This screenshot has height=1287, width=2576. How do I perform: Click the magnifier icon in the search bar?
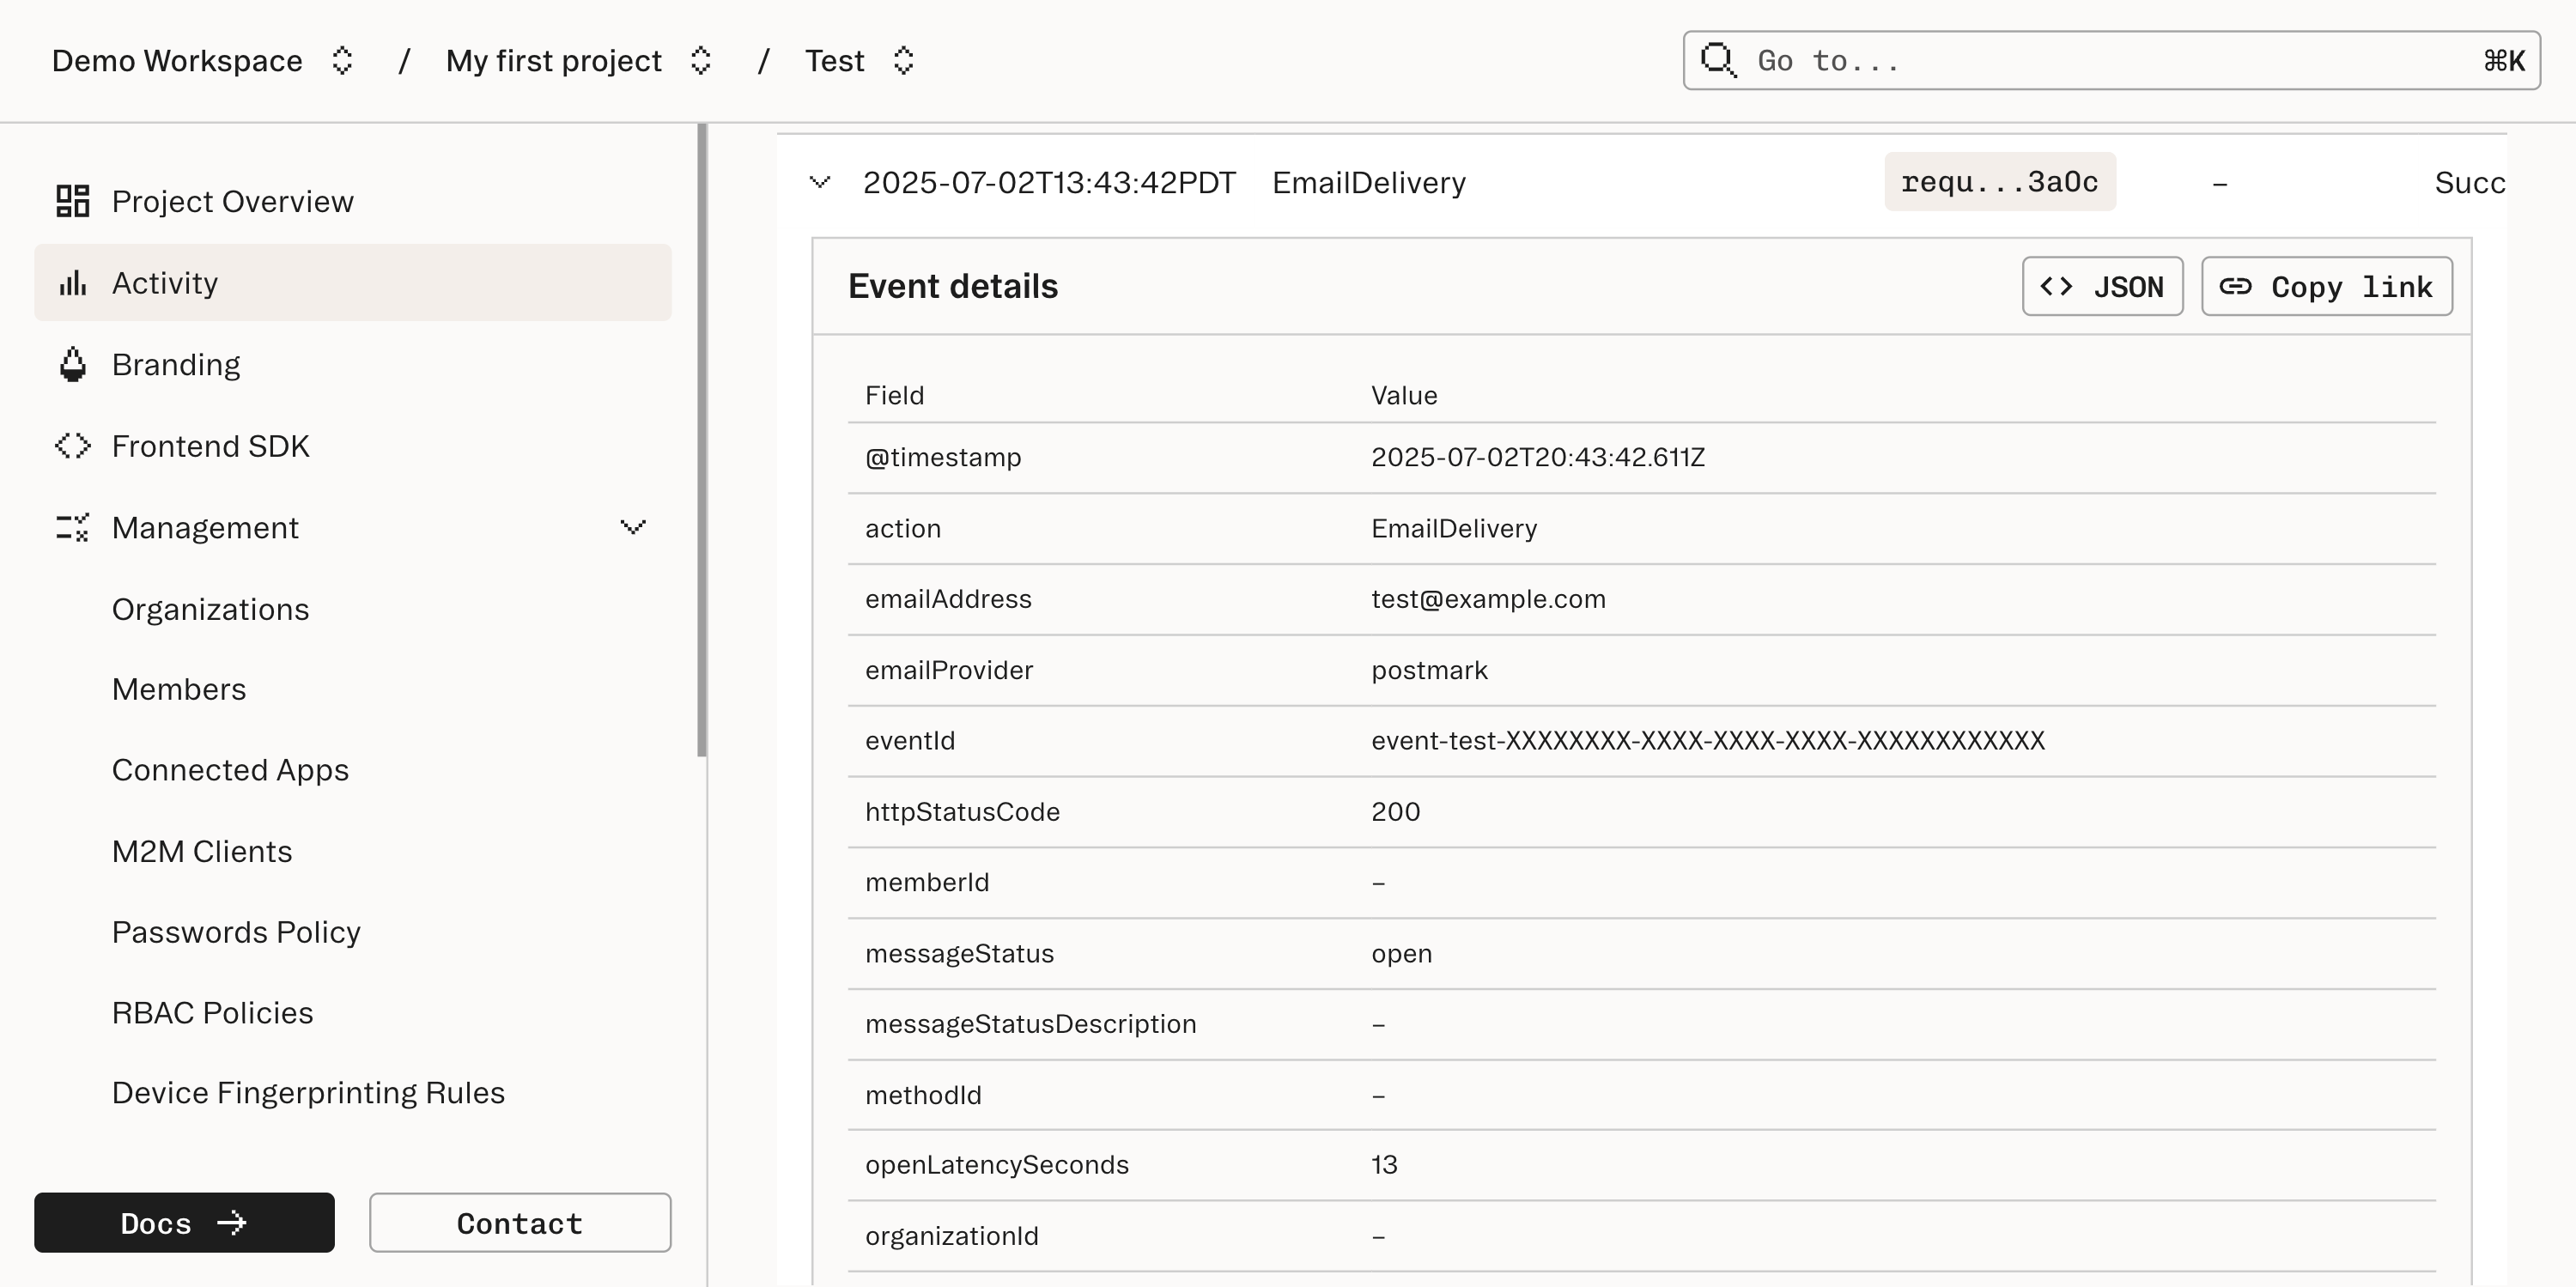1718,60
